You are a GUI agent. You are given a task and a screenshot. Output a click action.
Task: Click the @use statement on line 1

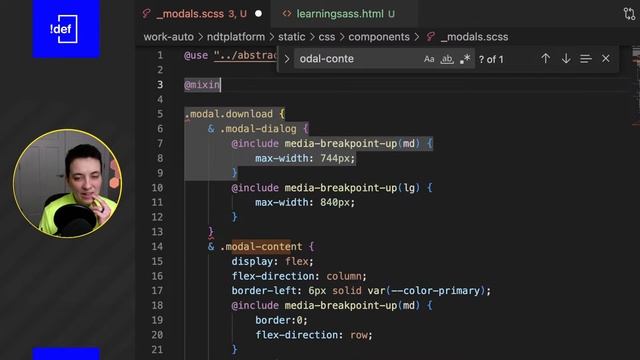(x=231, y=56)
